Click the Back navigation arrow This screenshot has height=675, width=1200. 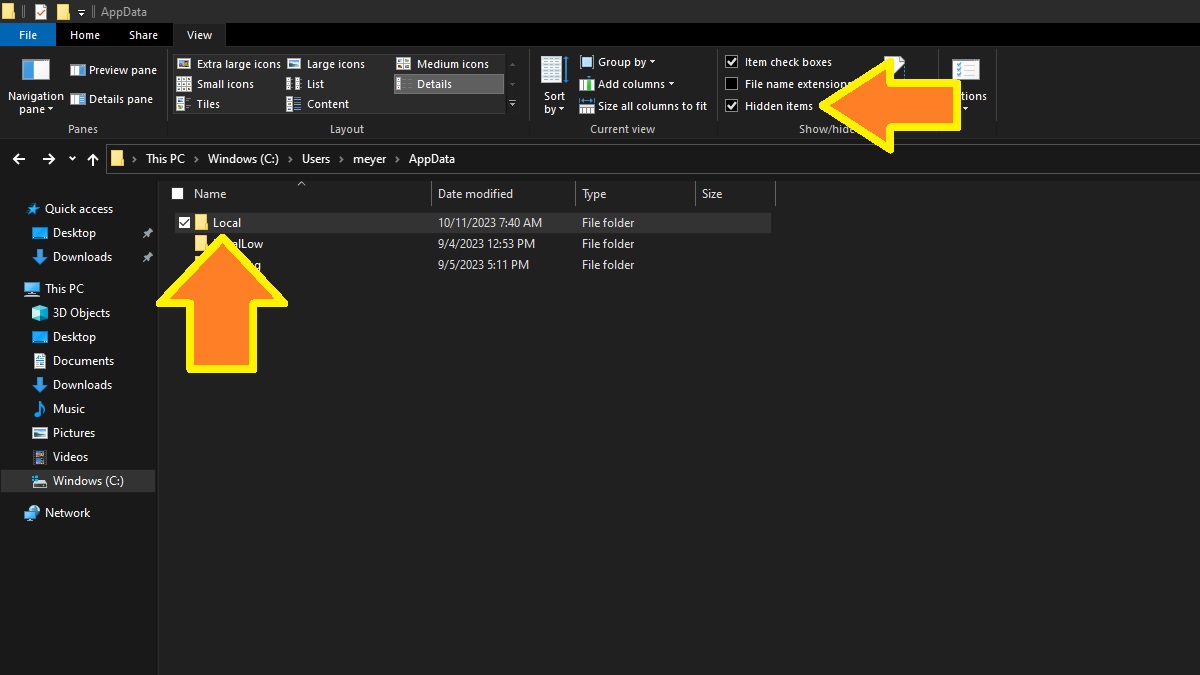click(19, 159)
